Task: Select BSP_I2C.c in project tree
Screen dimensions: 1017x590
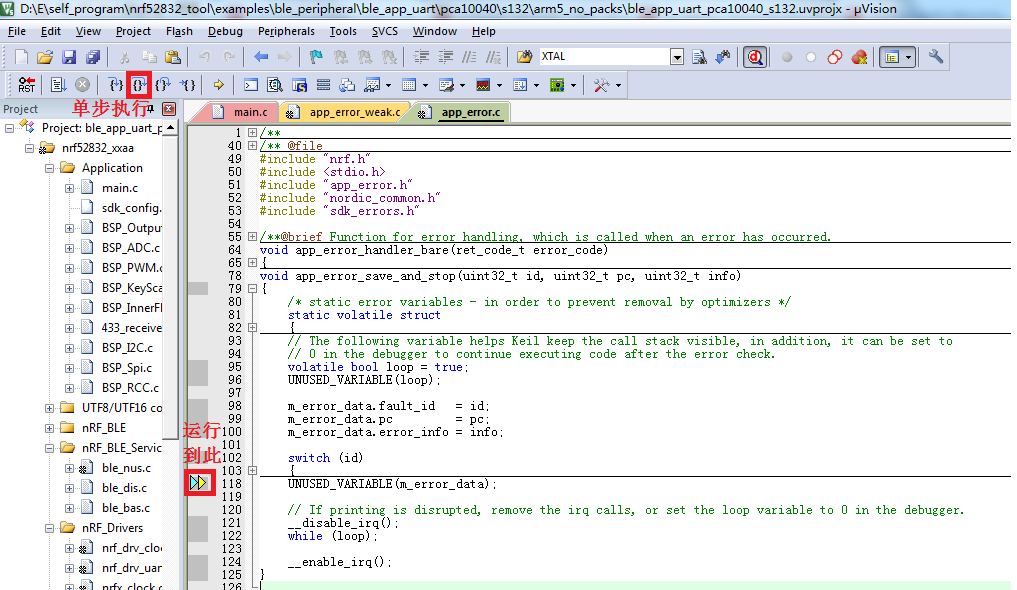Action: (x=127, y=348)
